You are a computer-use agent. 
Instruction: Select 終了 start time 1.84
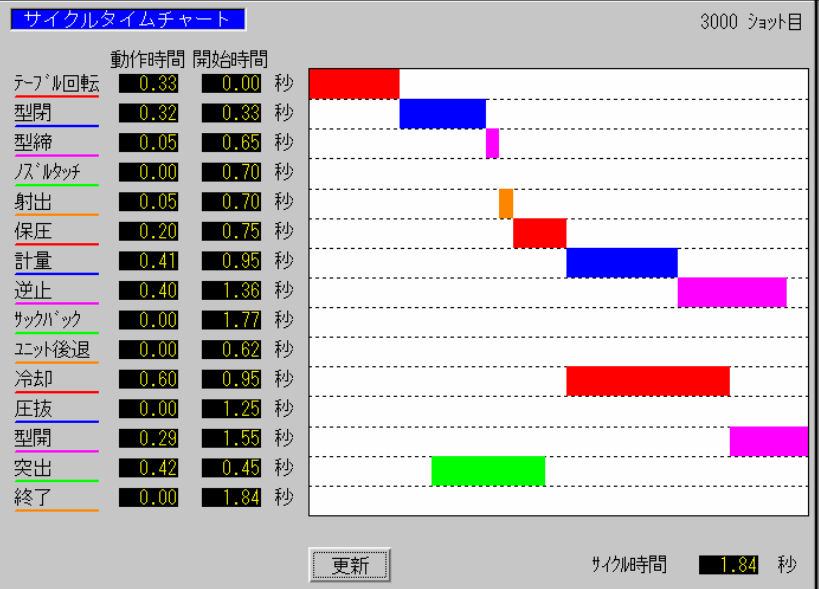point(231,497)
